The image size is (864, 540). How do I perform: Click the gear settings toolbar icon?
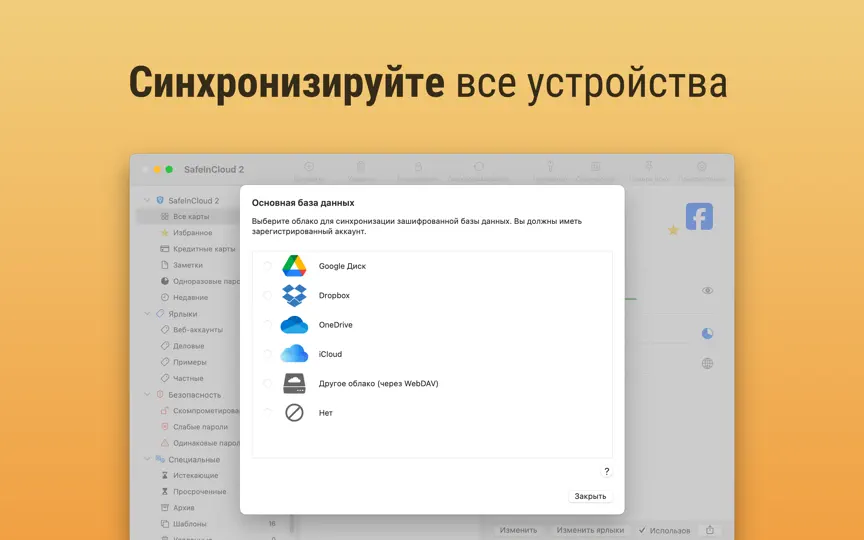pos(701,166)
